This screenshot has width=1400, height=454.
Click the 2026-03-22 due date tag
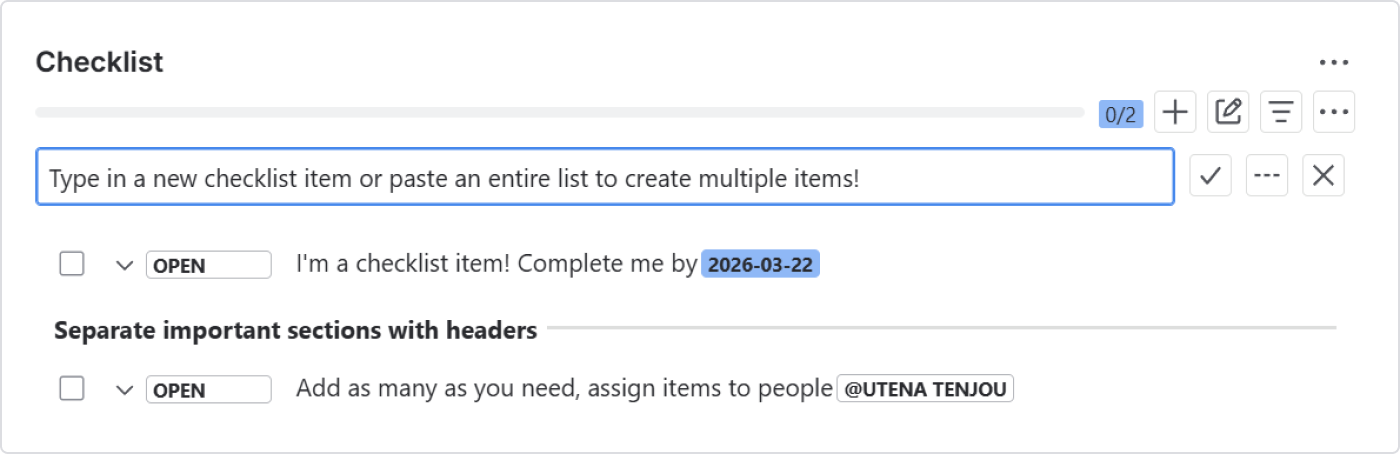761,265
